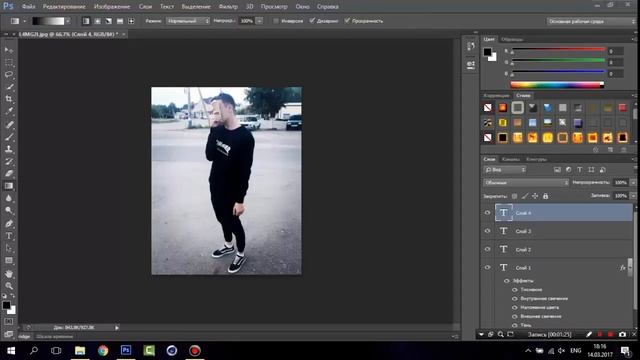Click the fx icon on Слой 1
This screenshot has height=360, width=640.
pos(622,268)
